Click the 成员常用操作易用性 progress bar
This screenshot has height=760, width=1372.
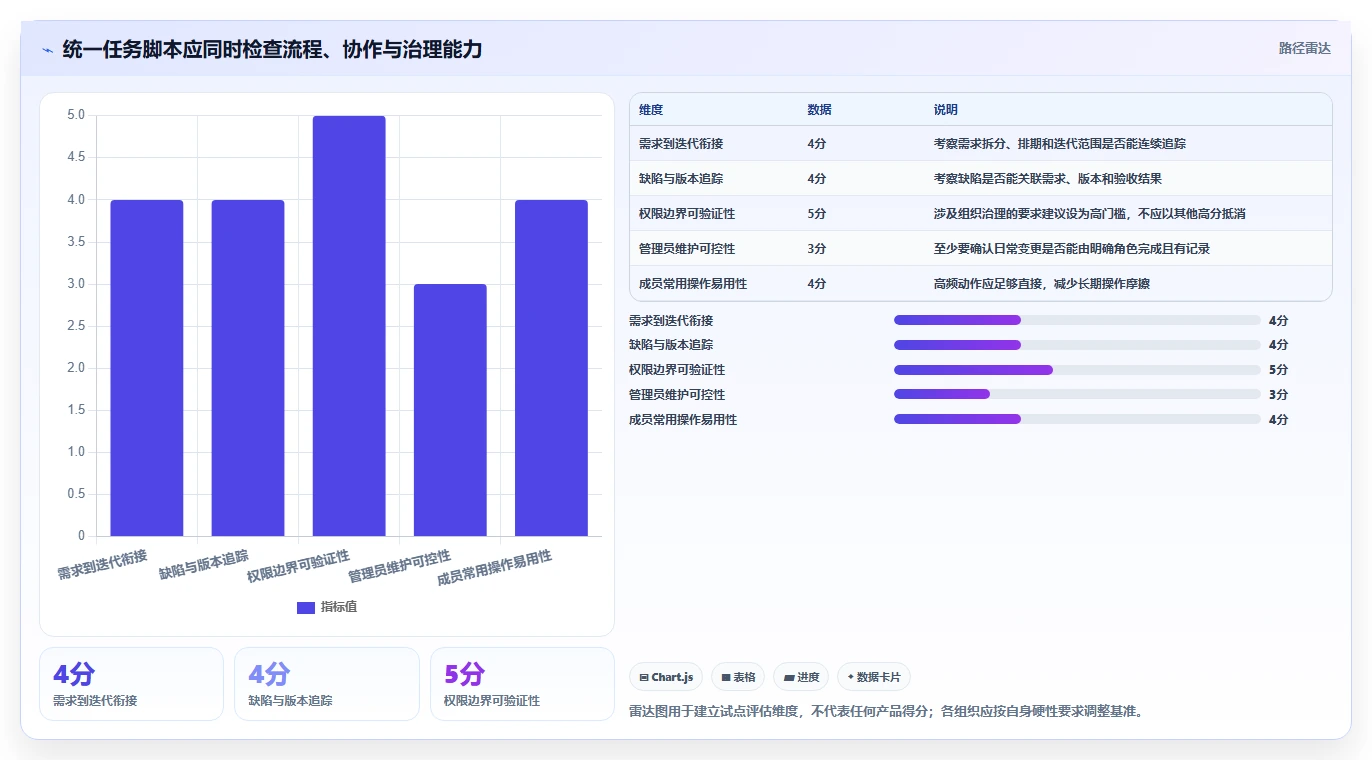pyautogui.click(x=1077, y=419)
